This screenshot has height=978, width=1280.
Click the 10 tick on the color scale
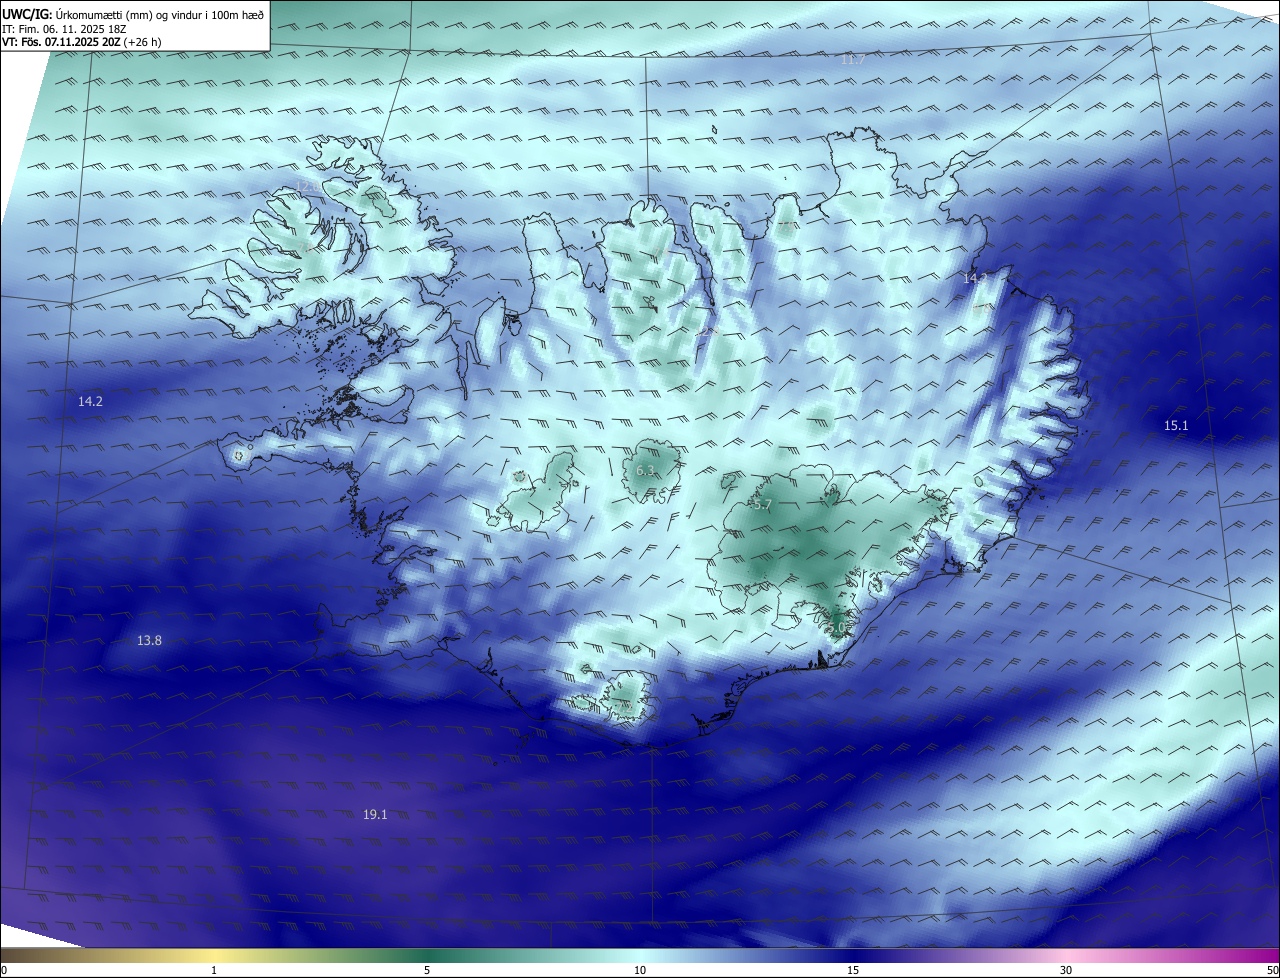[640, 970]
